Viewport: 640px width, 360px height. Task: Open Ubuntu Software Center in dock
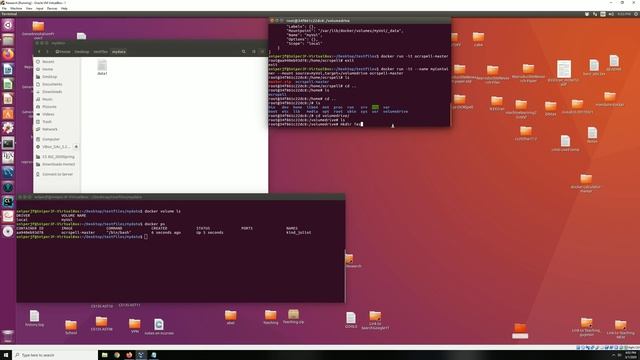[8, 113]
